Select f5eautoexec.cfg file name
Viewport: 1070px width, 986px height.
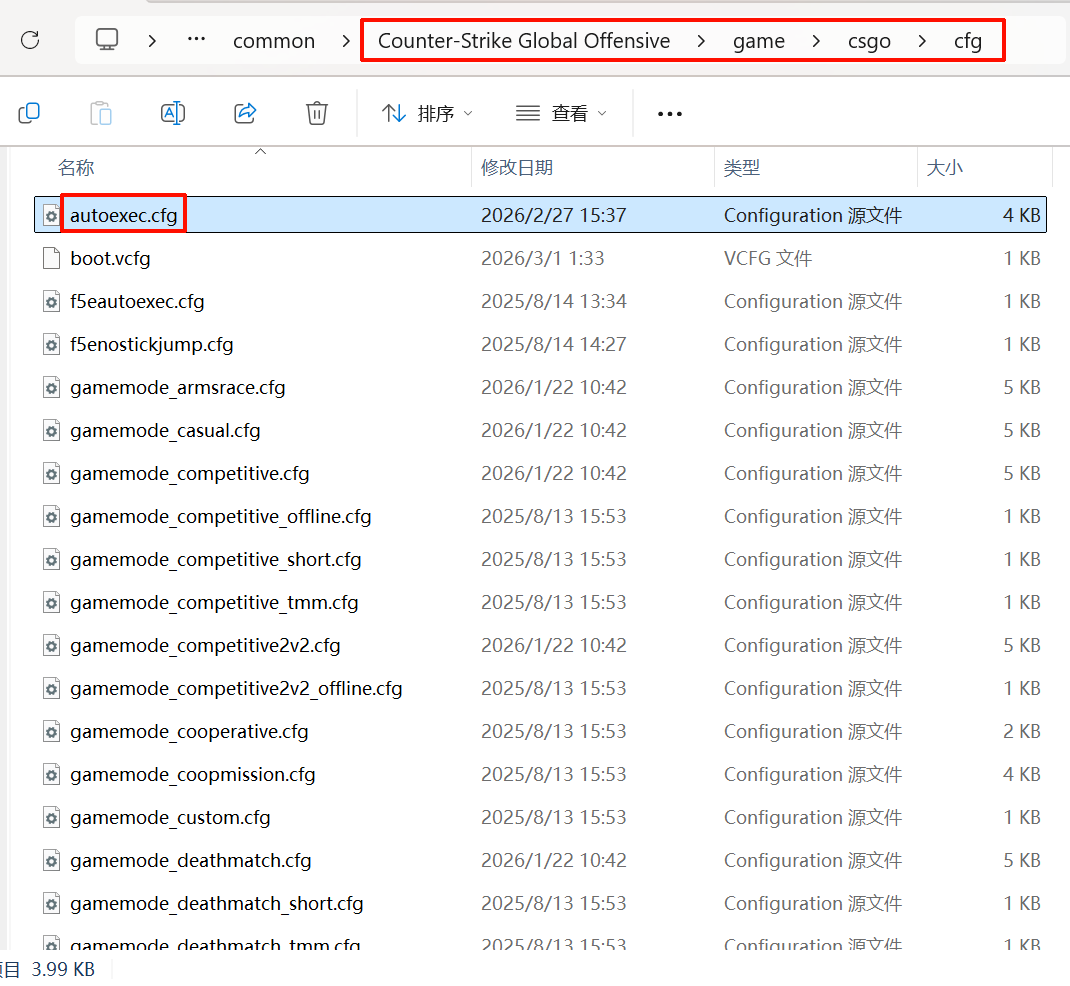(137, 302)
